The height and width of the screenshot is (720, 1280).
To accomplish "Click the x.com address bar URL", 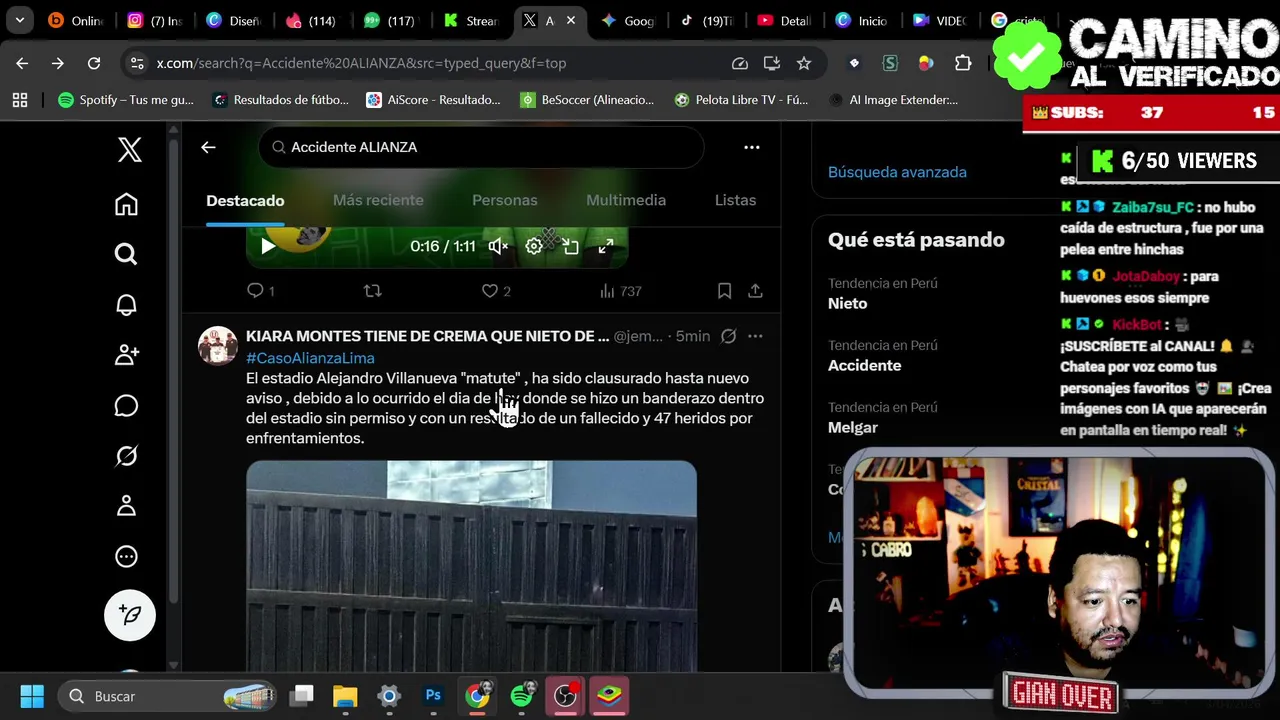I will (361, 63).
